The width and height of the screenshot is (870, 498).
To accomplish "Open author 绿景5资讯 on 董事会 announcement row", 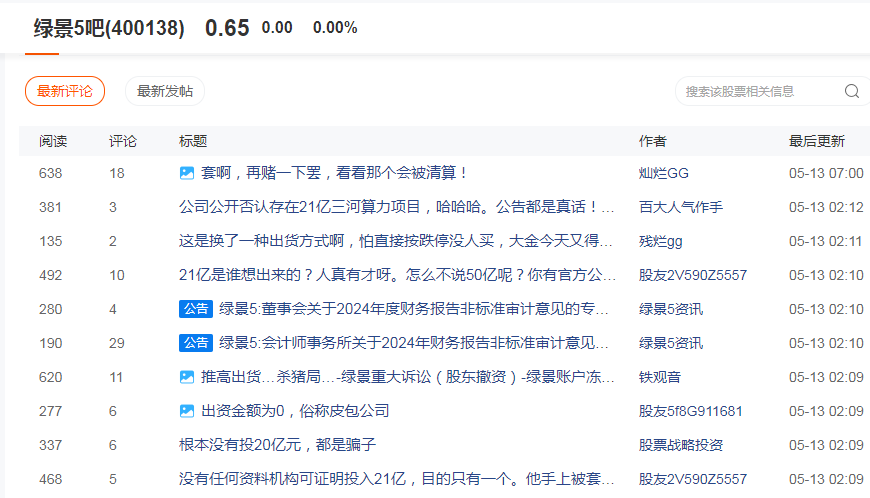I will pos(671,309).
